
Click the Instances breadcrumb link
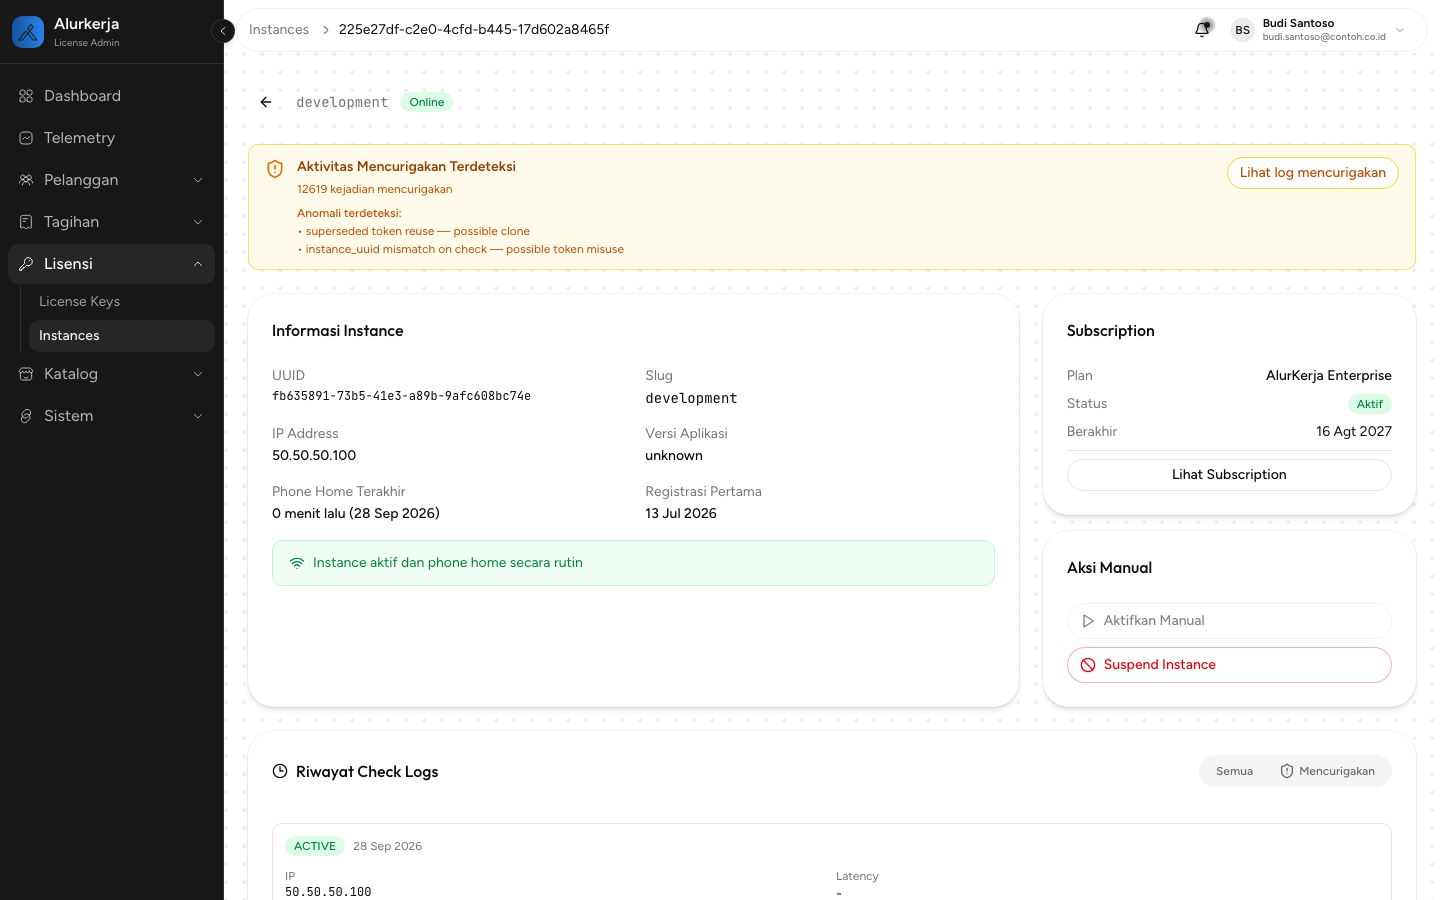click(279, 30)
